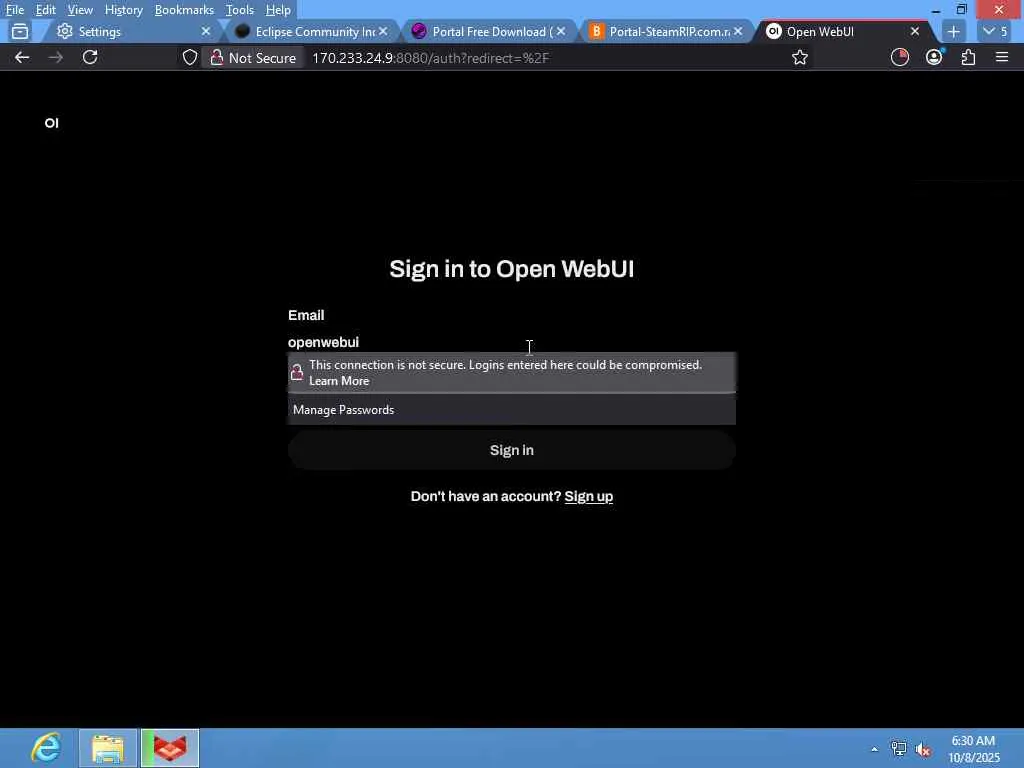Screen dimensions: 1024x768
Task: Close the Portal Free Download tab
Action: (560, 31)
